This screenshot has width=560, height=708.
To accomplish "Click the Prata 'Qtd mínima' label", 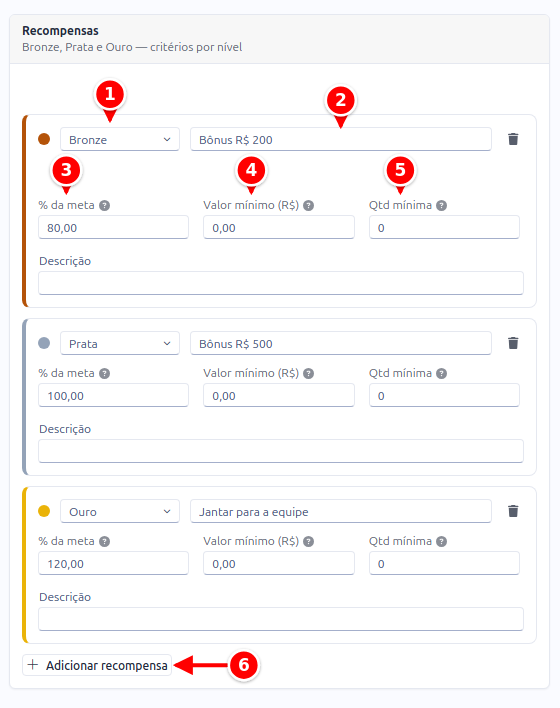I will (401, 373).
